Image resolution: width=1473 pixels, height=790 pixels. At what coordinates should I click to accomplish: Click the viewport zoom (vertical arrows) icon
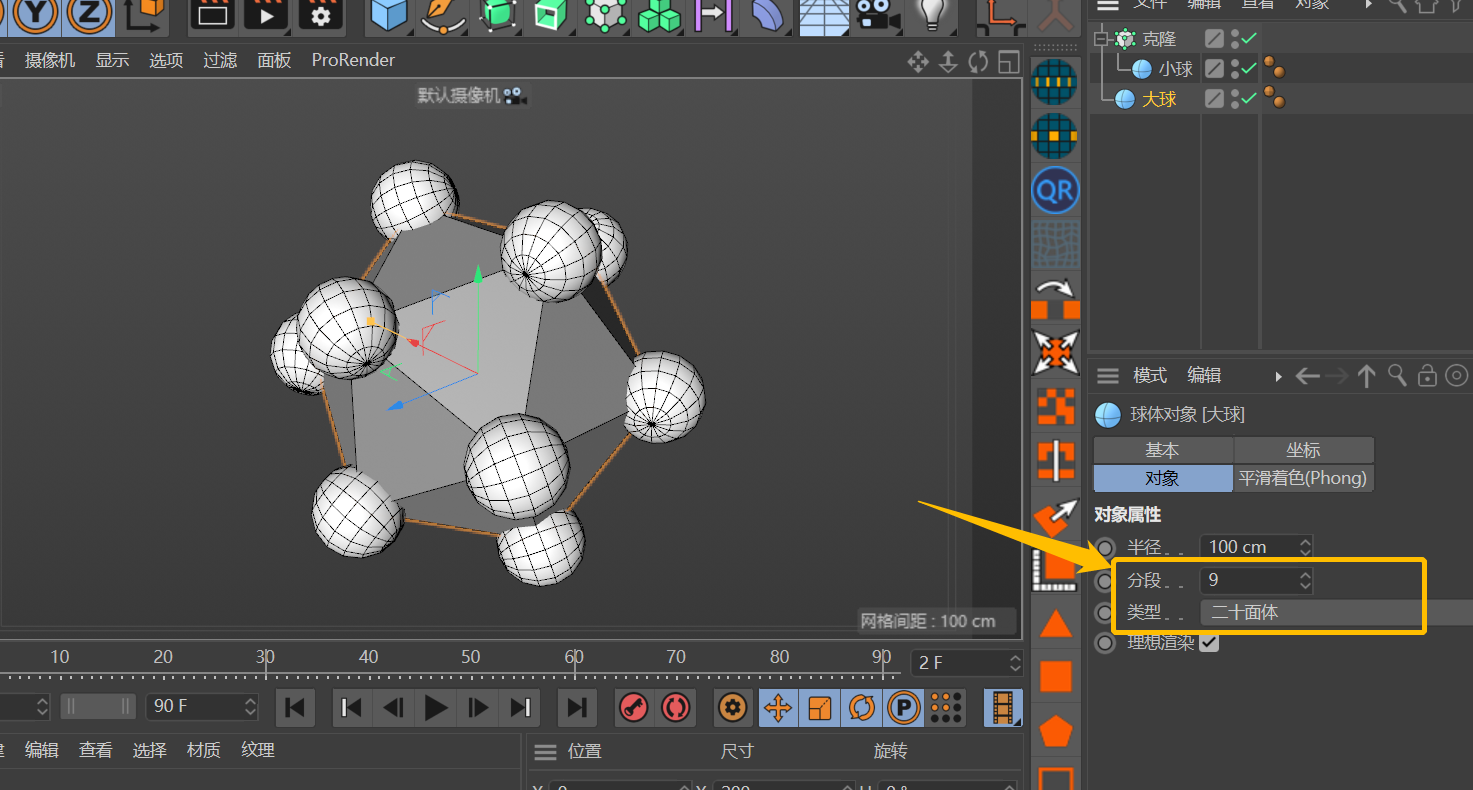click(x=948, y=62)
